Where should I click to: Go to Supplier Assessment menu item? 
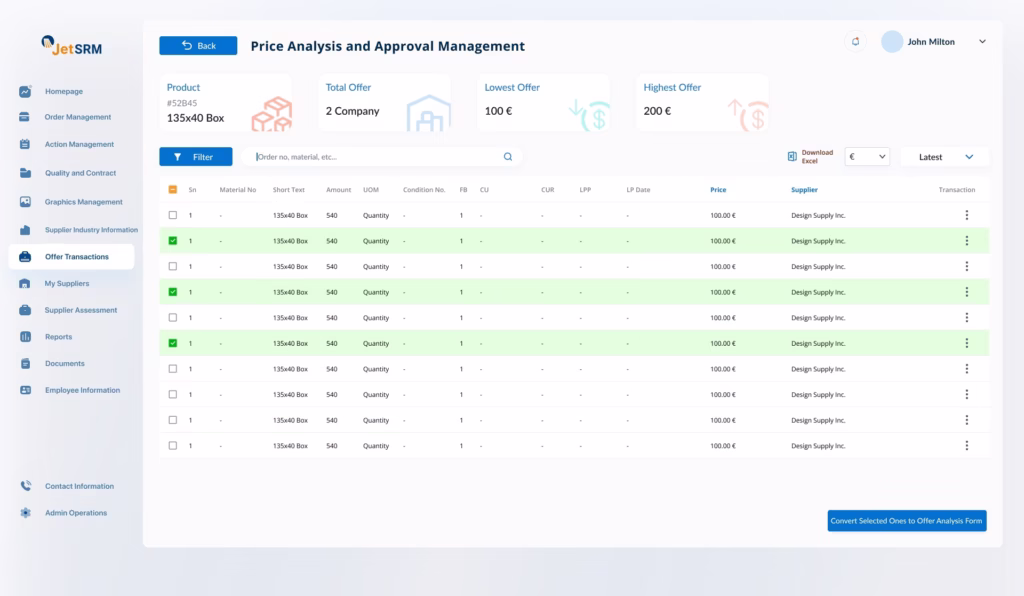(x=81, y=310)
